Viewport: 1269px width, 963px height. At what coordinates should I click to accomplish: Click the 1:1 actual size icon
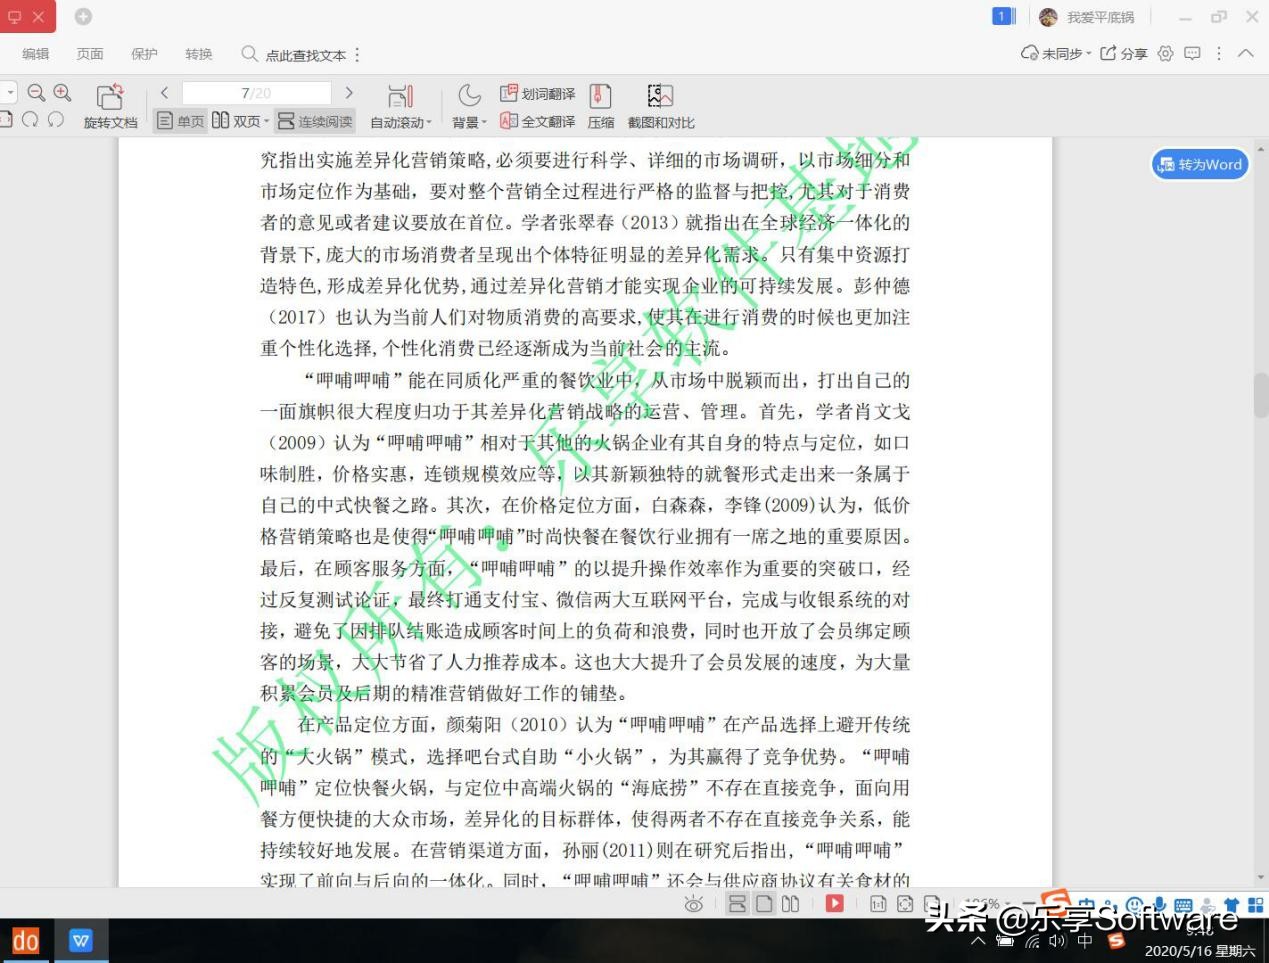click(878, 903)
